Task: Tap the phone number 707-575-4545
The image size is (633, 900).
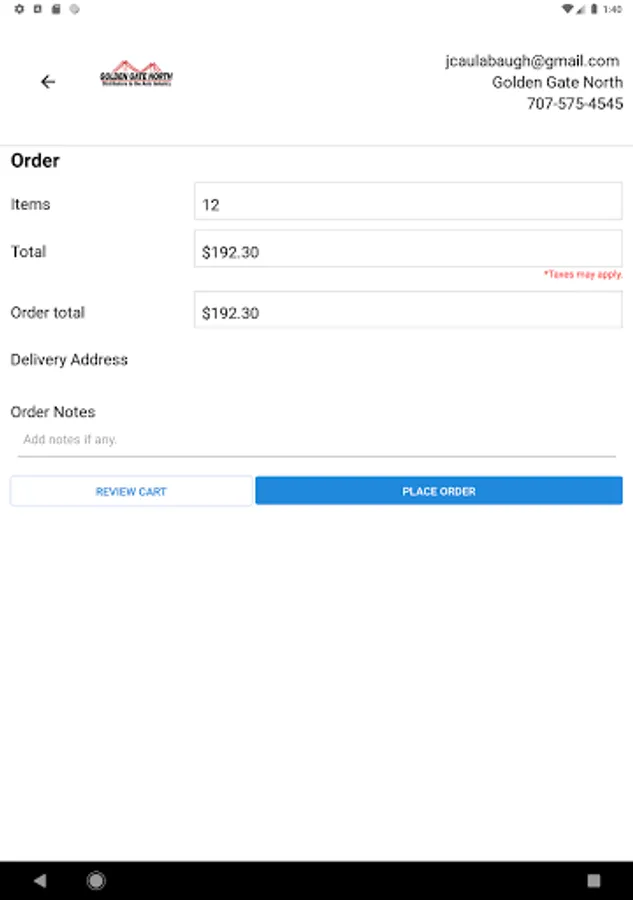Action: [574, 104]
